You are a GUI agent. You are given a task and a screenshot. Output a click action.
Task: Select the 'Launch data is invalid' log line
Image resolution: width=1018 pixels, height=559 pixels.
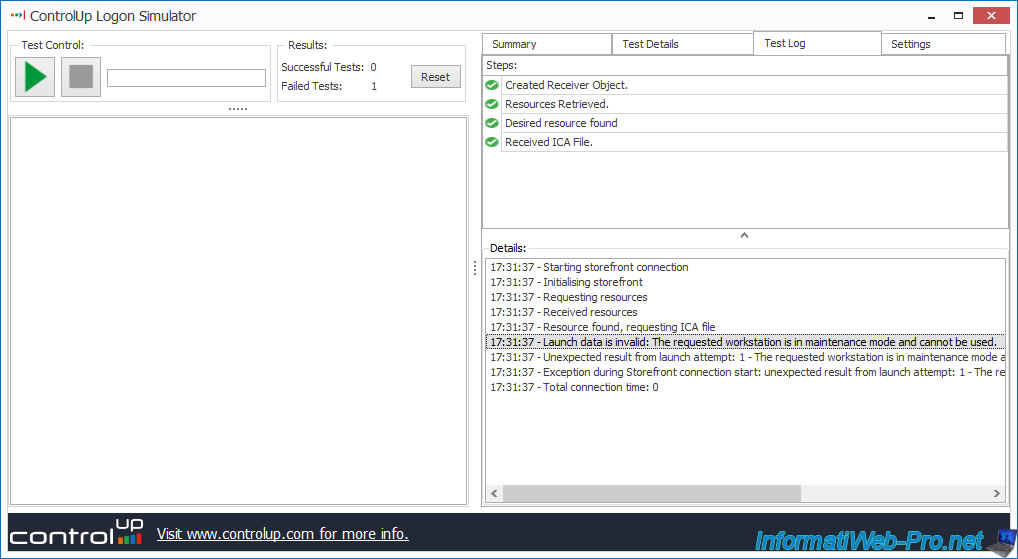745,342
